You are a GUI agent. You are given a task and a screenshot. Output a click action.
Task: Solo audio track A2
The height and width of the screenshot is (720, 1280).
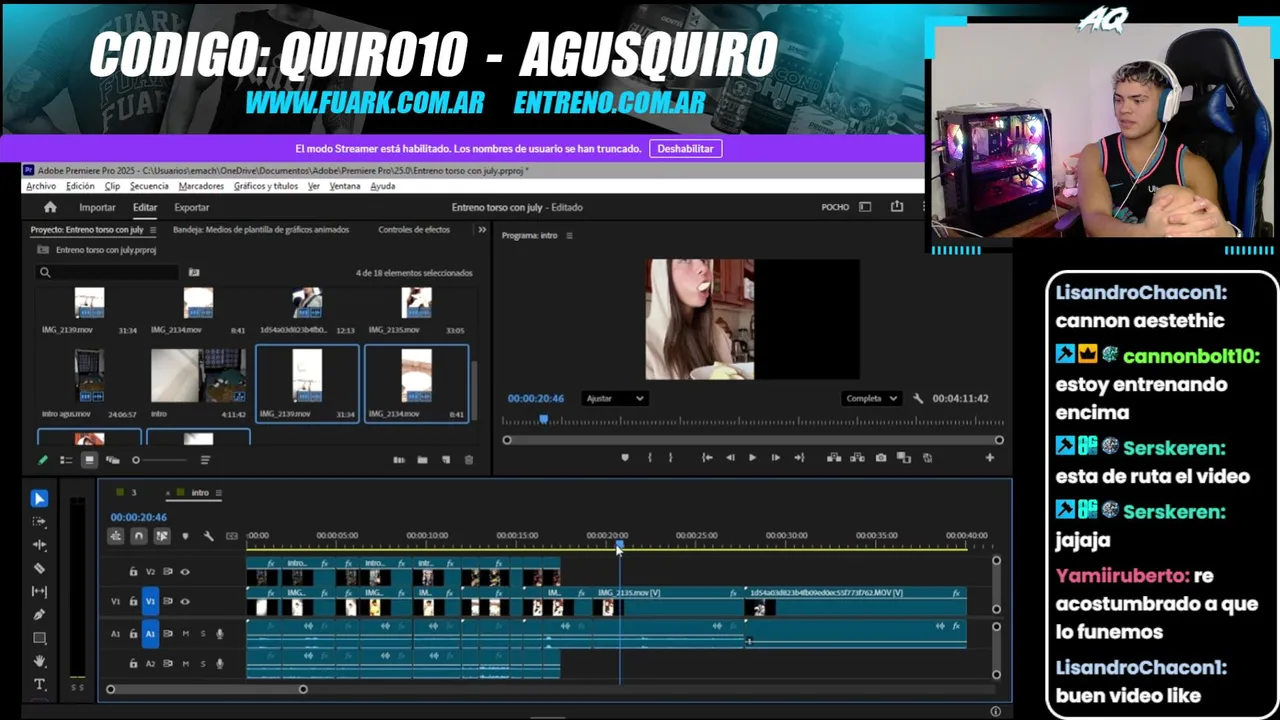click(x=203, y=663)
